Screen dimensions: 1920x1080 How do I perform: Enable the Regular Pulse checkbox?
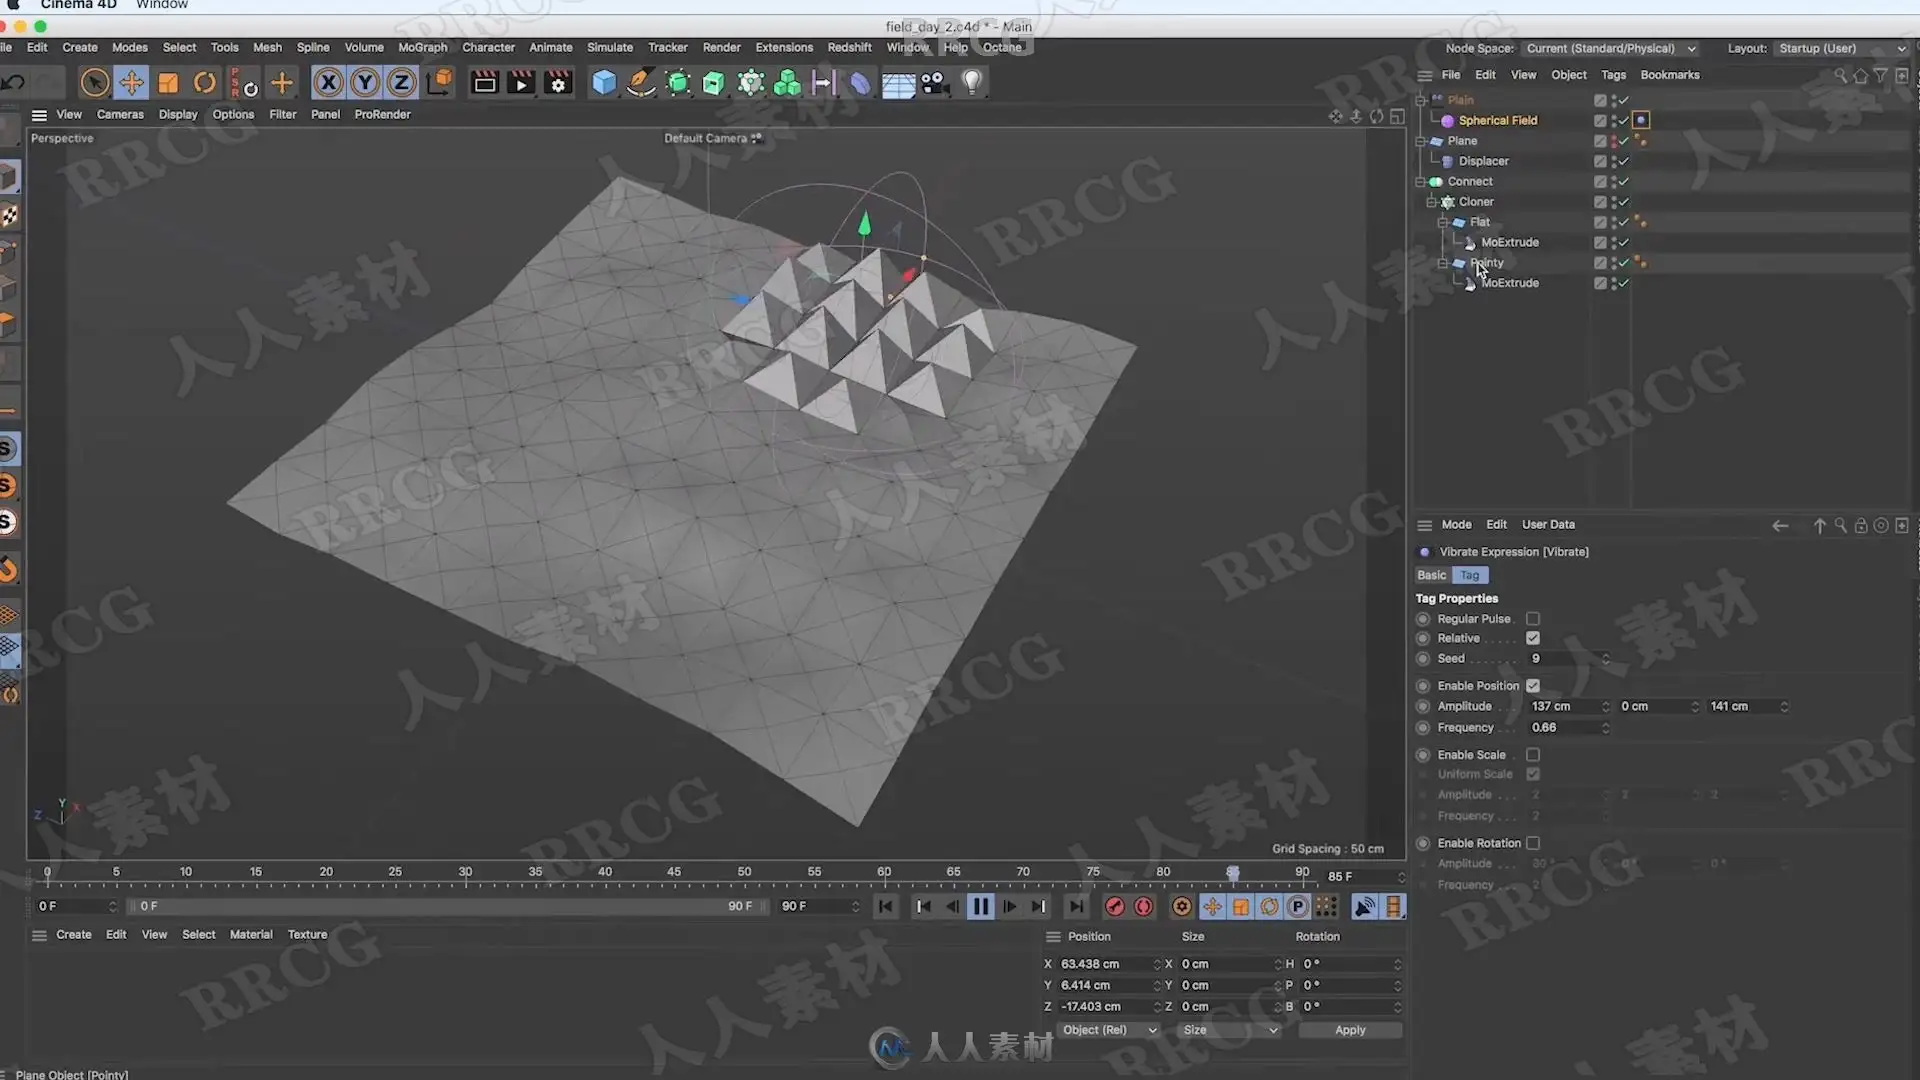click(1533, 619)
